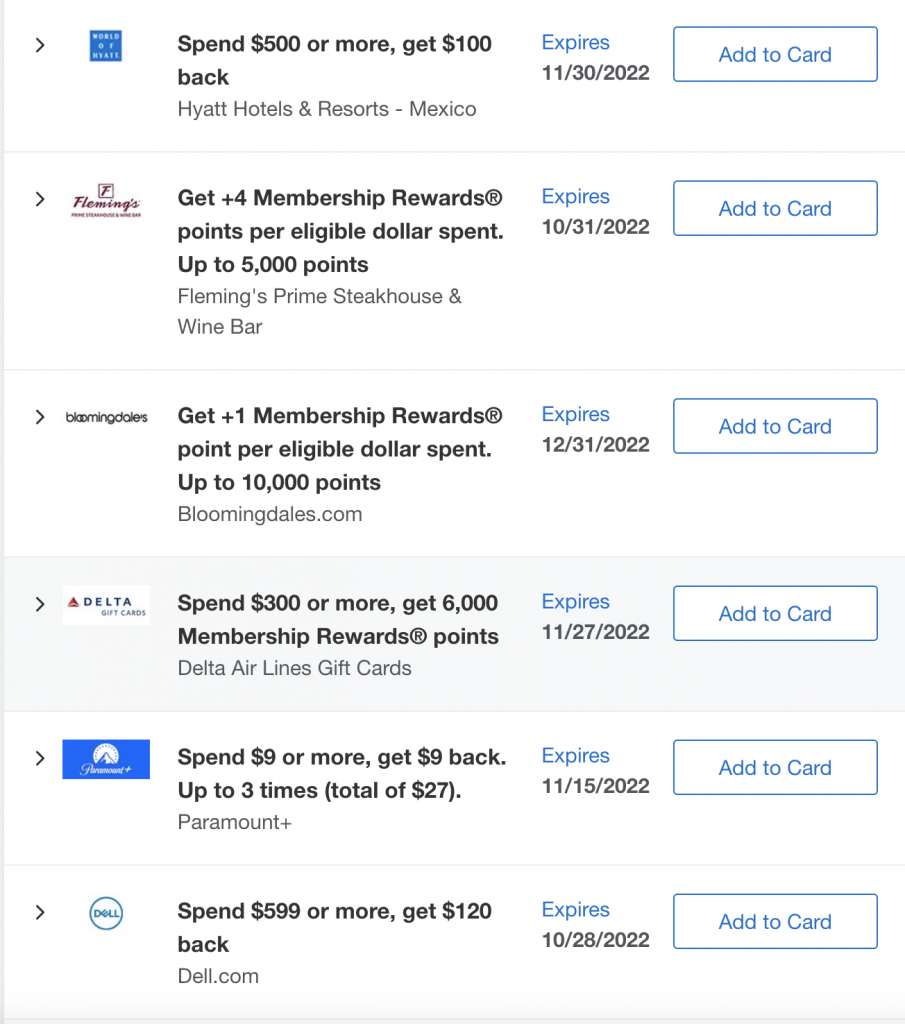Click the Paramount+ logo

(x=105, y=759)
